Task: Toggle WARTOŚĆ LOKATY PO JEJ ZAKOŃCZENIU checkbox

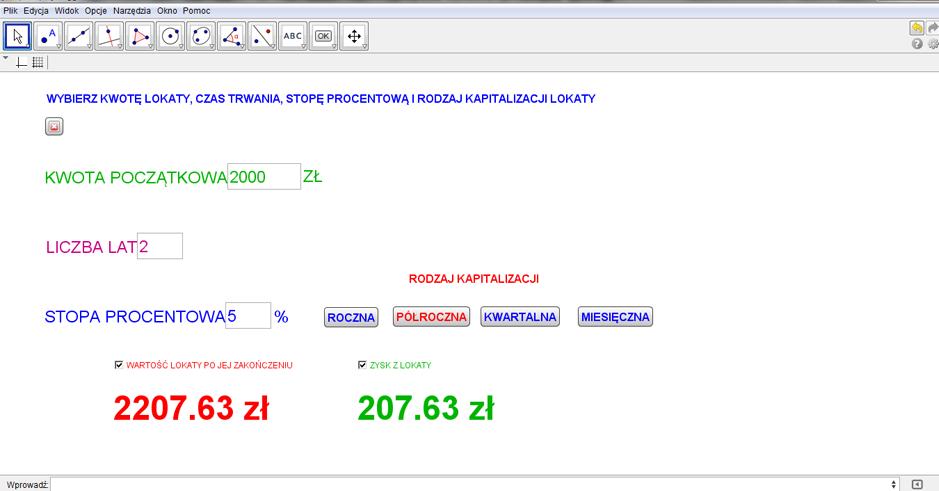Action: [x=119, y=365]
